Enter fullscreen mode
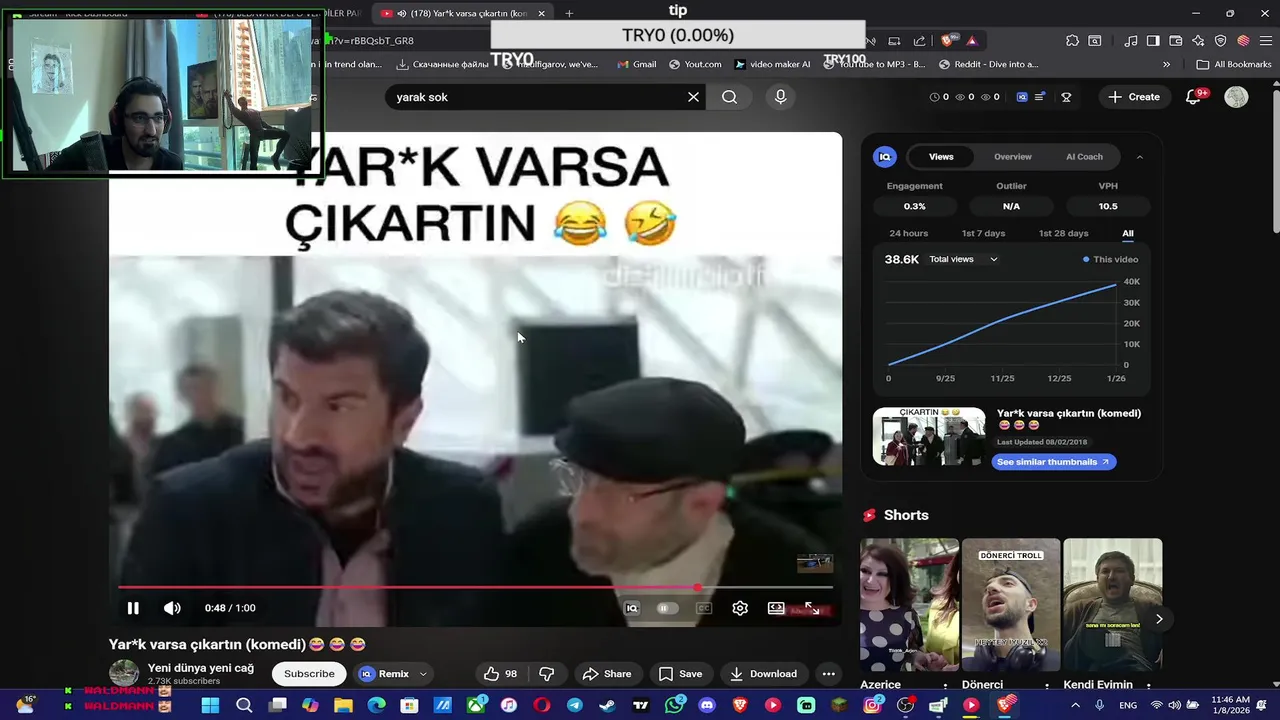This screenshot has height=720, width=1280. pyautogui.click(x=812, y=608)
